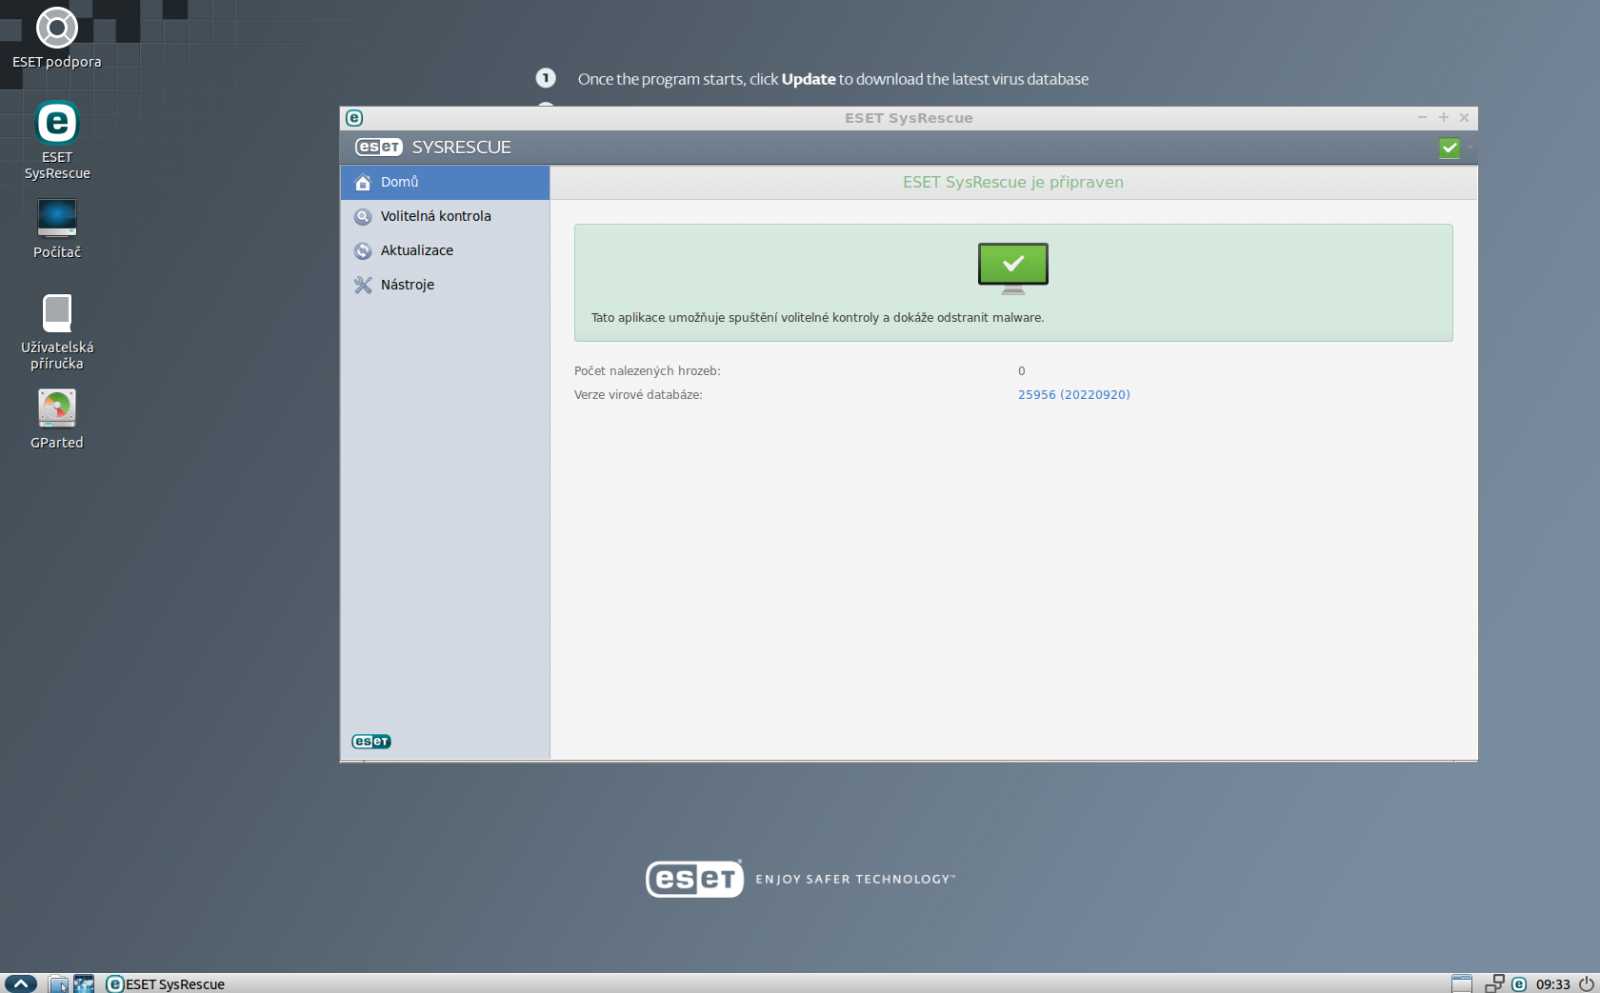Click the taskbar desktop pager icon
The height and width of the screenshot is (993, 1600).
(1461, 984)
